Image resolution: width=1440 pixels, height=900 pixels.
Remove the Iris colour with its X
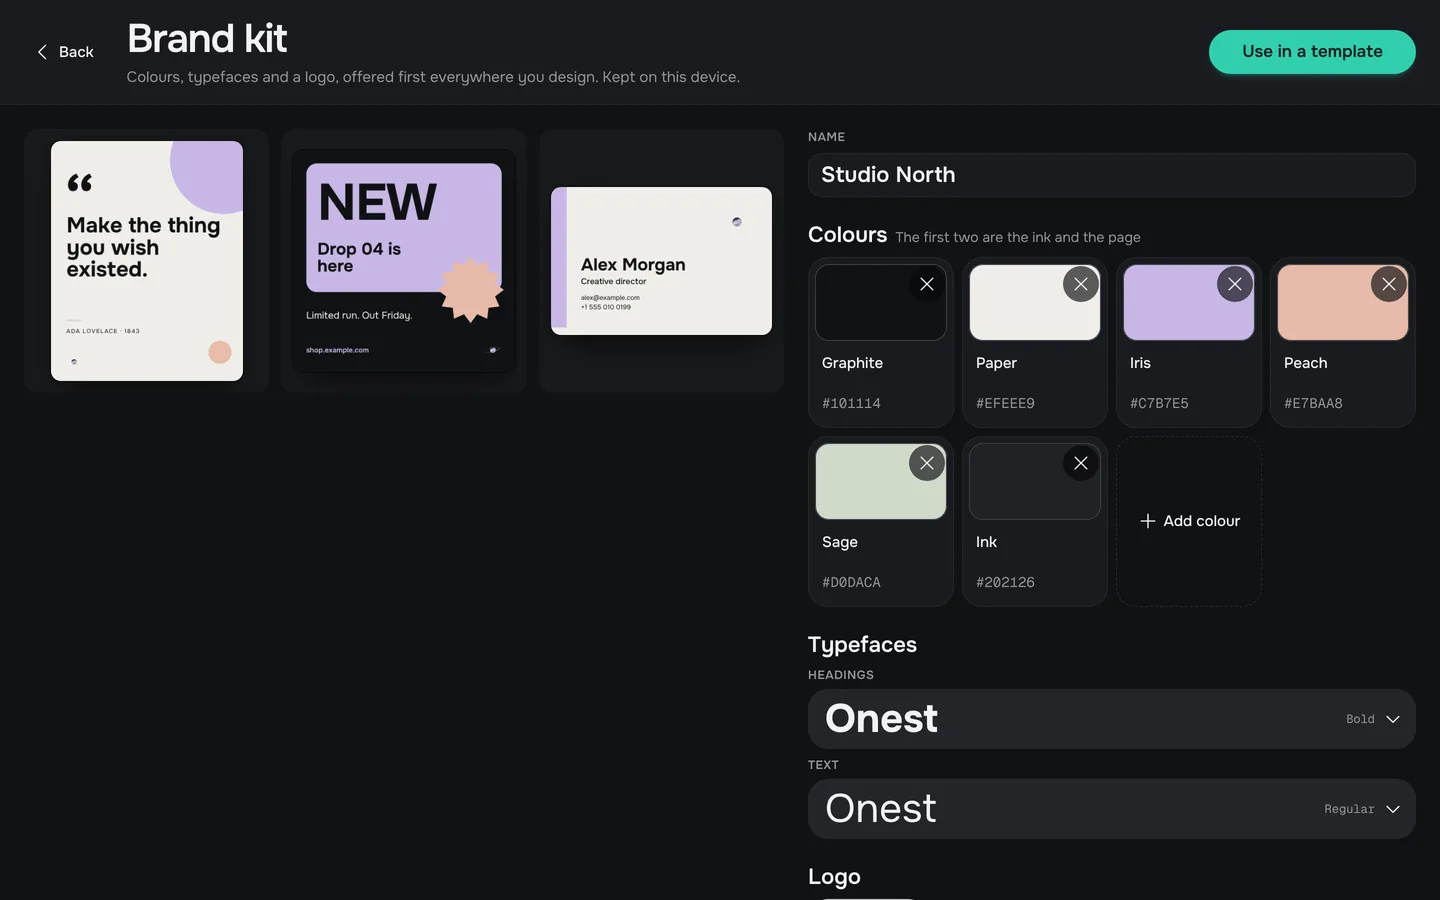[1235, 284]
